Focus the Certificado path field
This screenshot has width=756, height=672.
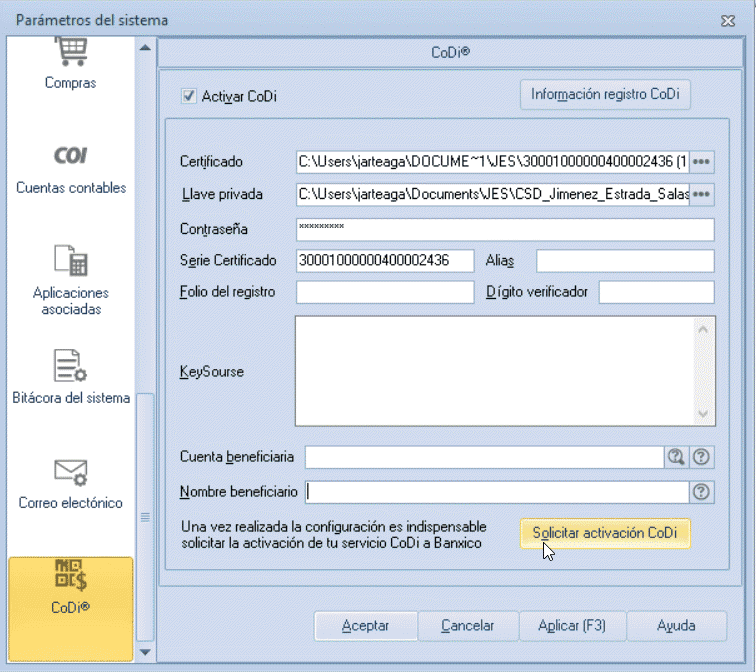tap(493, 161)
